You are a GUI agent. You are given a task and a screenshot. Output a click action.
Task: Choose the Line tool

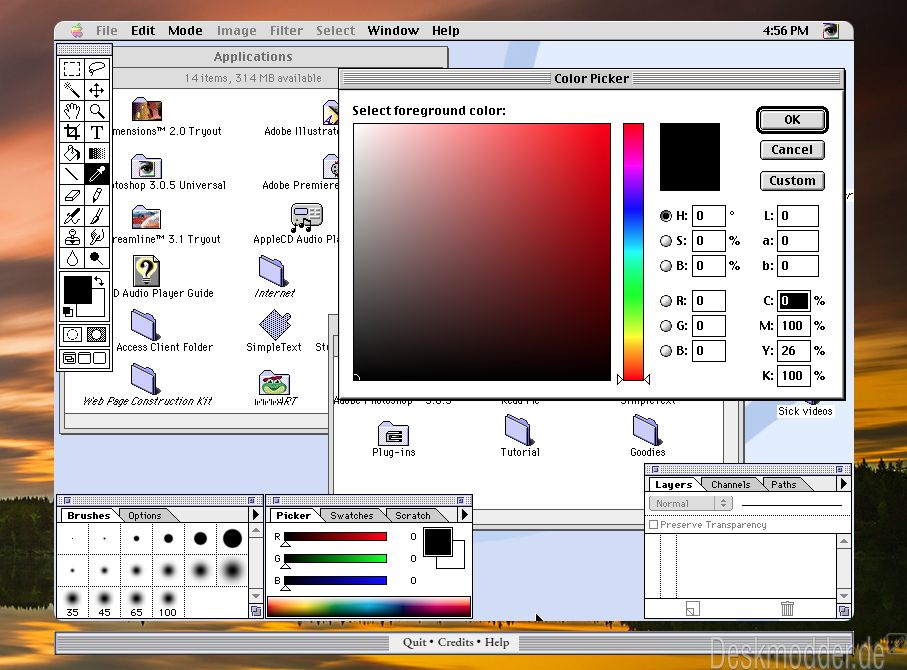[72, 174]
